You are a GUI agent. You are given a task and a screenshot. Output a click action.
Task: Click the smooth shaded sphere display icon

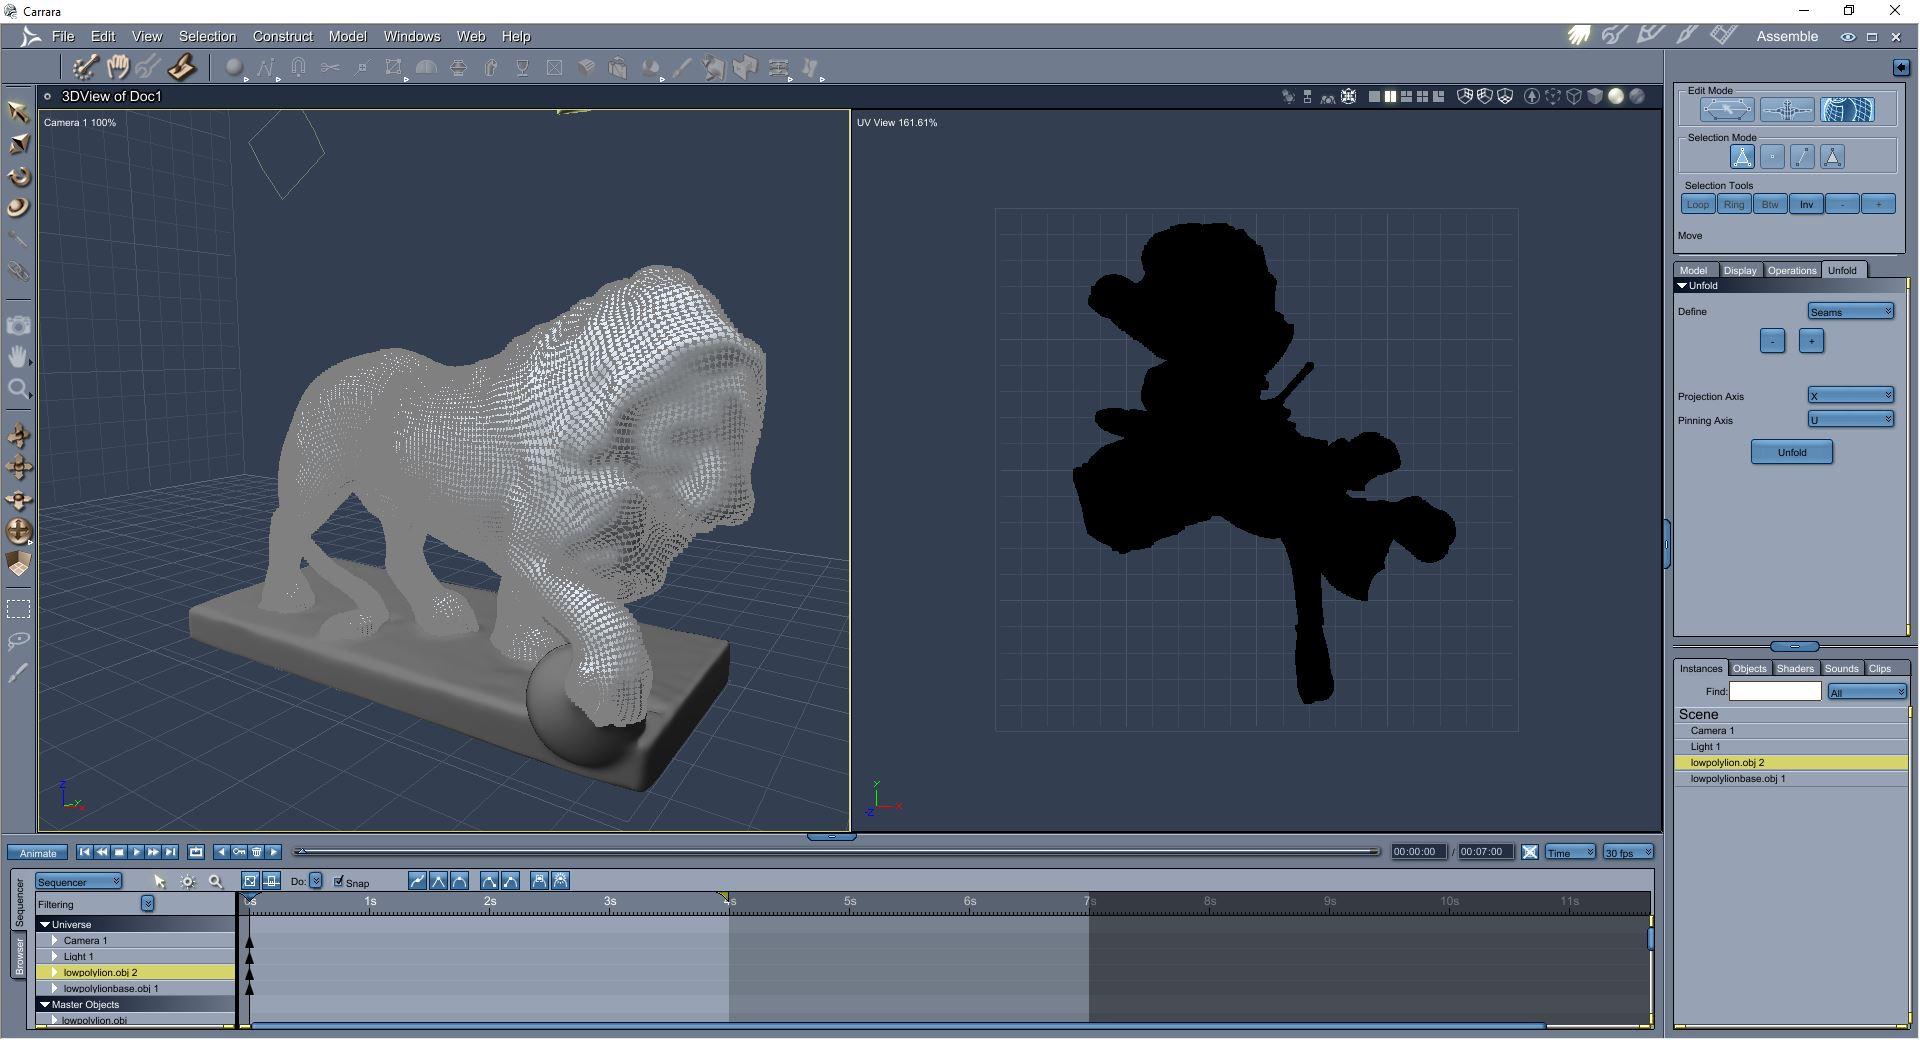[1616, 97]
